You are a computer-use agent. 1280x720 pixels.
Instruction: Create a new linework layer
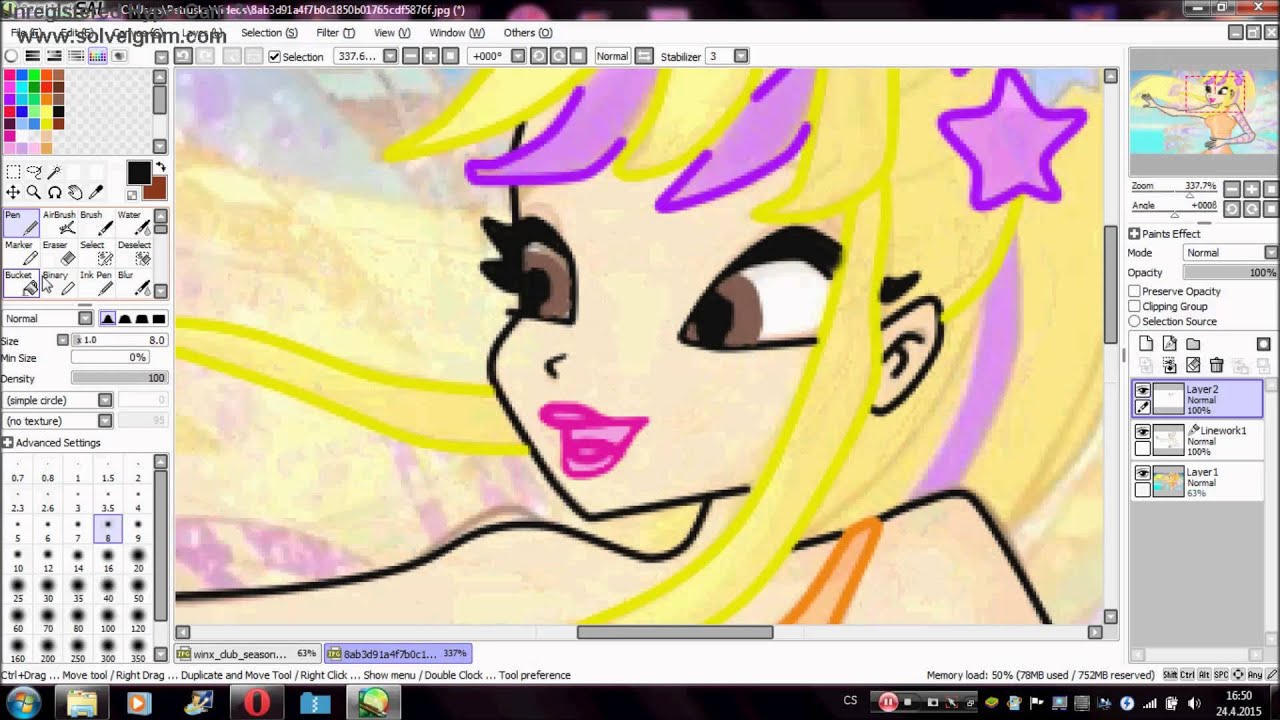[1170, 344]
